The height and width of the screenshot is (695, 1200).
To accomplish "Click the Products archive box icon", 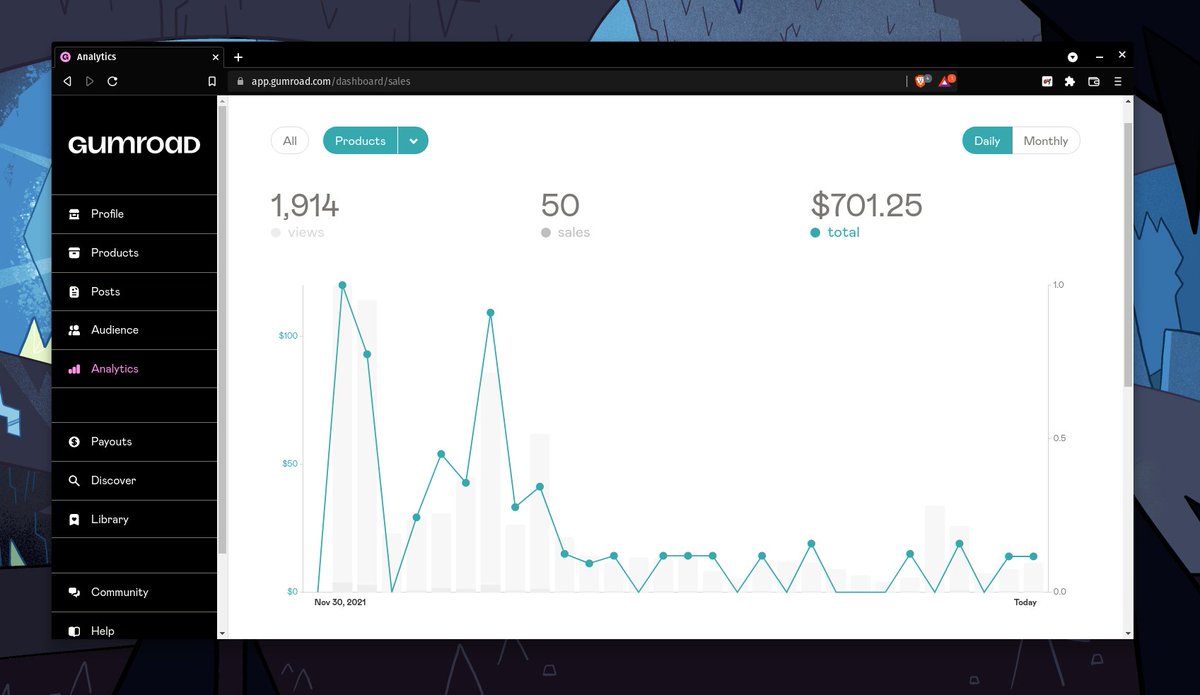I will 74,253.
